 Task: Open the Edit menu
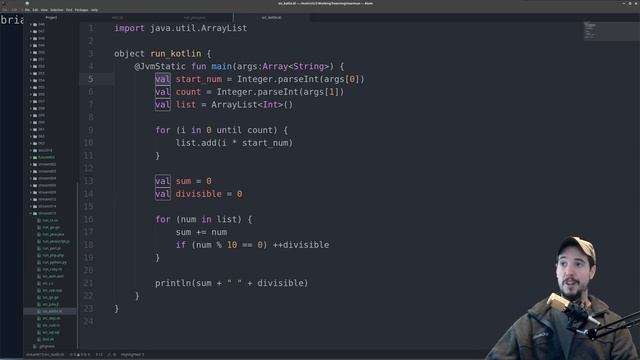click(35, 10)
